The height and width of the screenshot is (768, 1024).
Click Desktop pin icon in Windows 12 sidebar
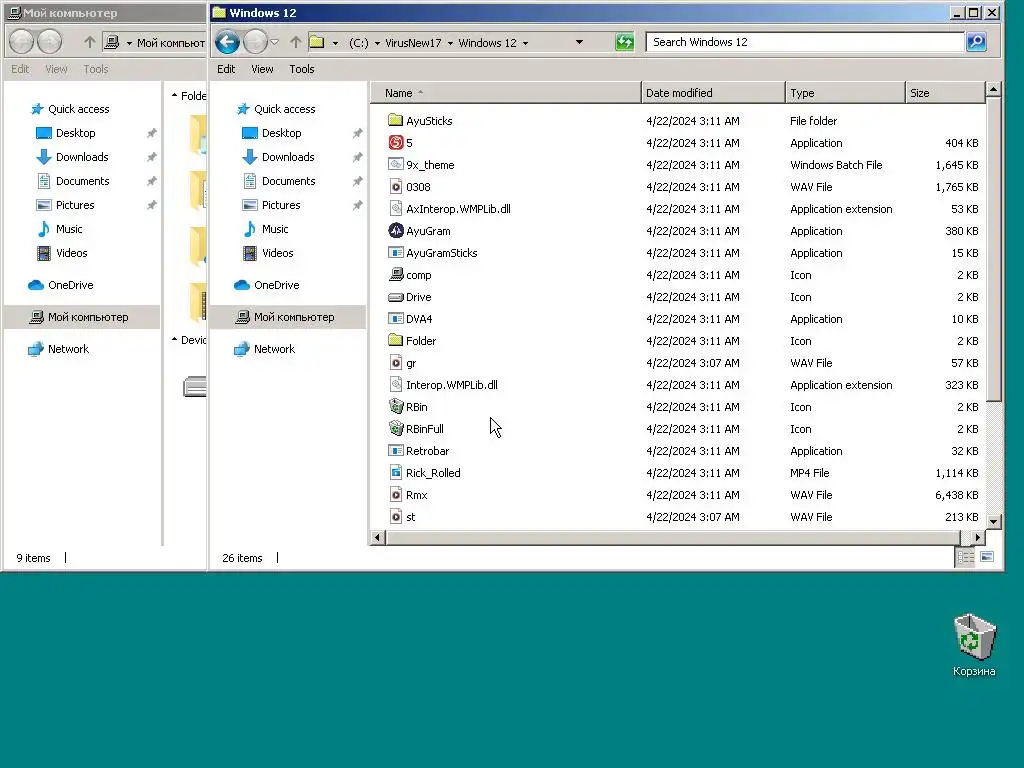tap(357, 133)
